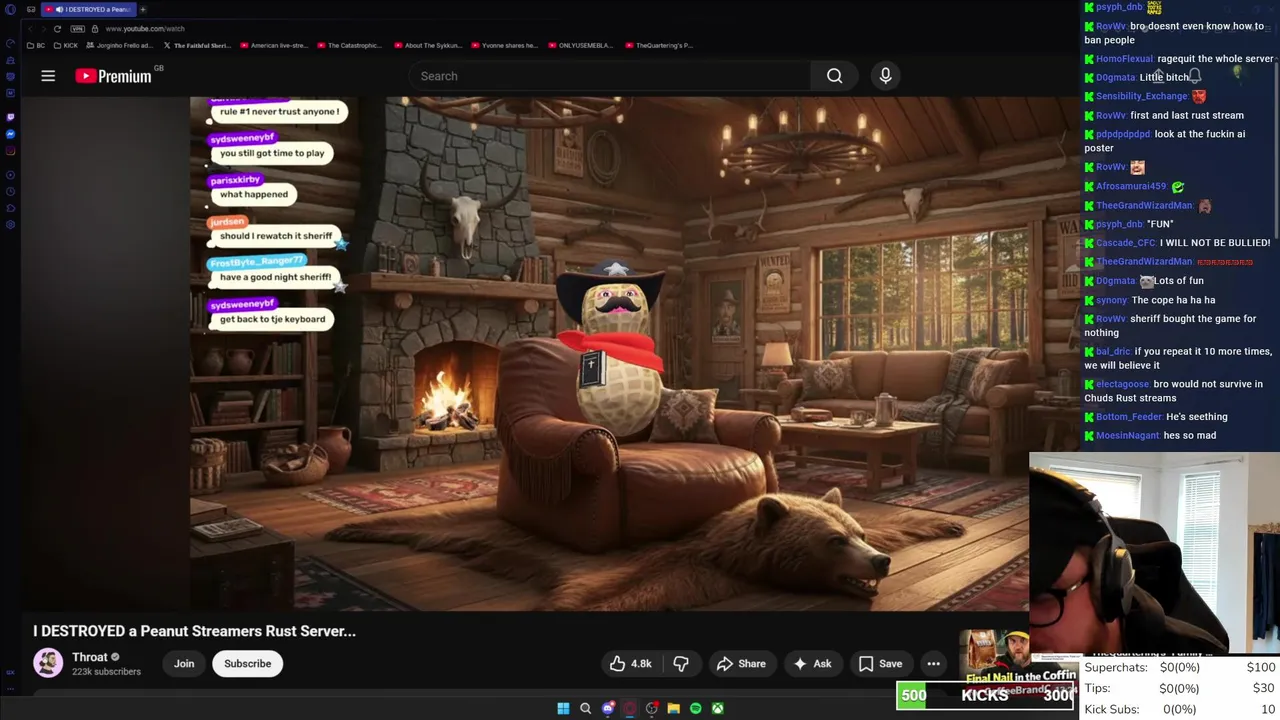This screenshot has height=720, width=1280.
Task: Open Opera GX from the taskbar
Action: pyautogui.click(x=629, y=708)
